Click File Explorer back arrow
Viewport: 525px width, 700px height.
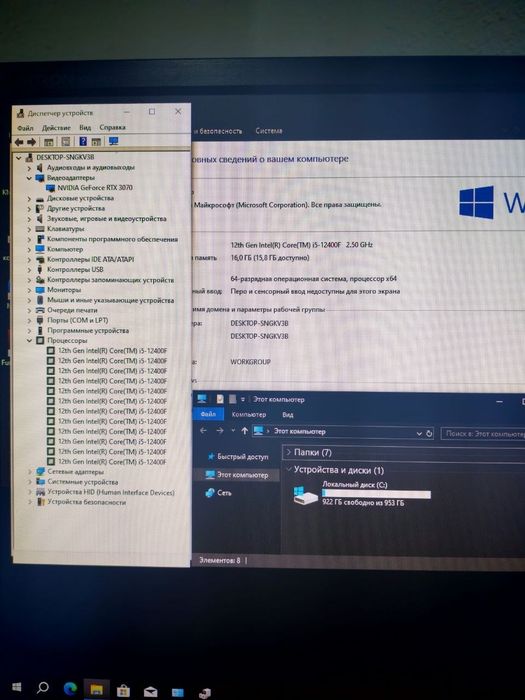click(x=204, y=431)
